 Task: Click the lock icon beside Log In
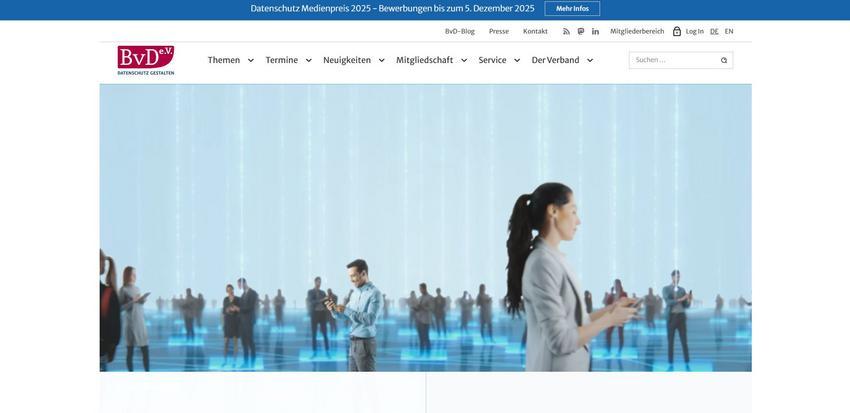click(x=677, y=31)
